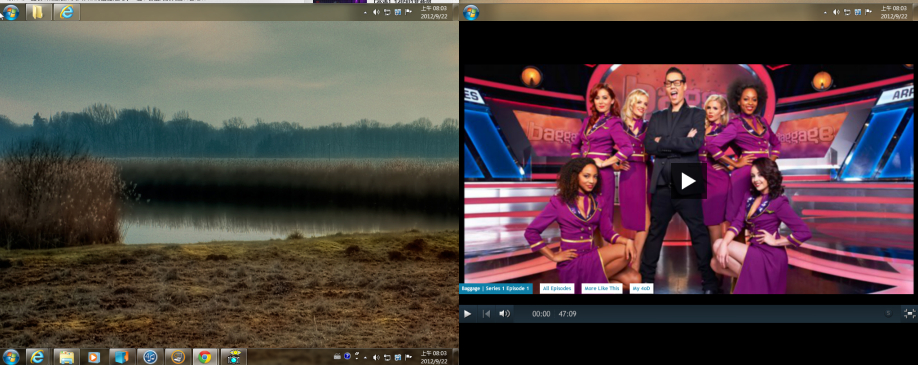Open system volume icon in bottom-left tray
The image size is (918, 365).
click(376, 357)
